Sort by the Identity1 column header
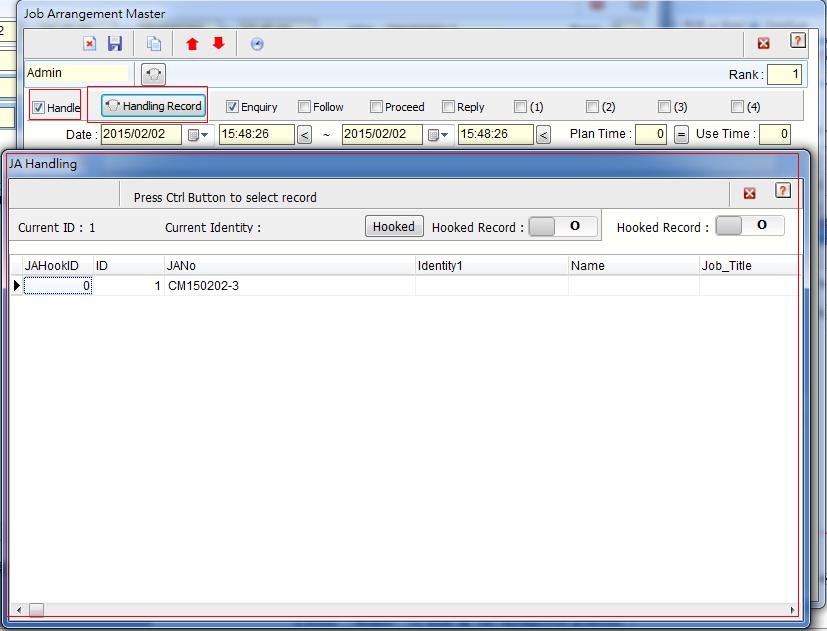827x631 pixels. (492, 265)
